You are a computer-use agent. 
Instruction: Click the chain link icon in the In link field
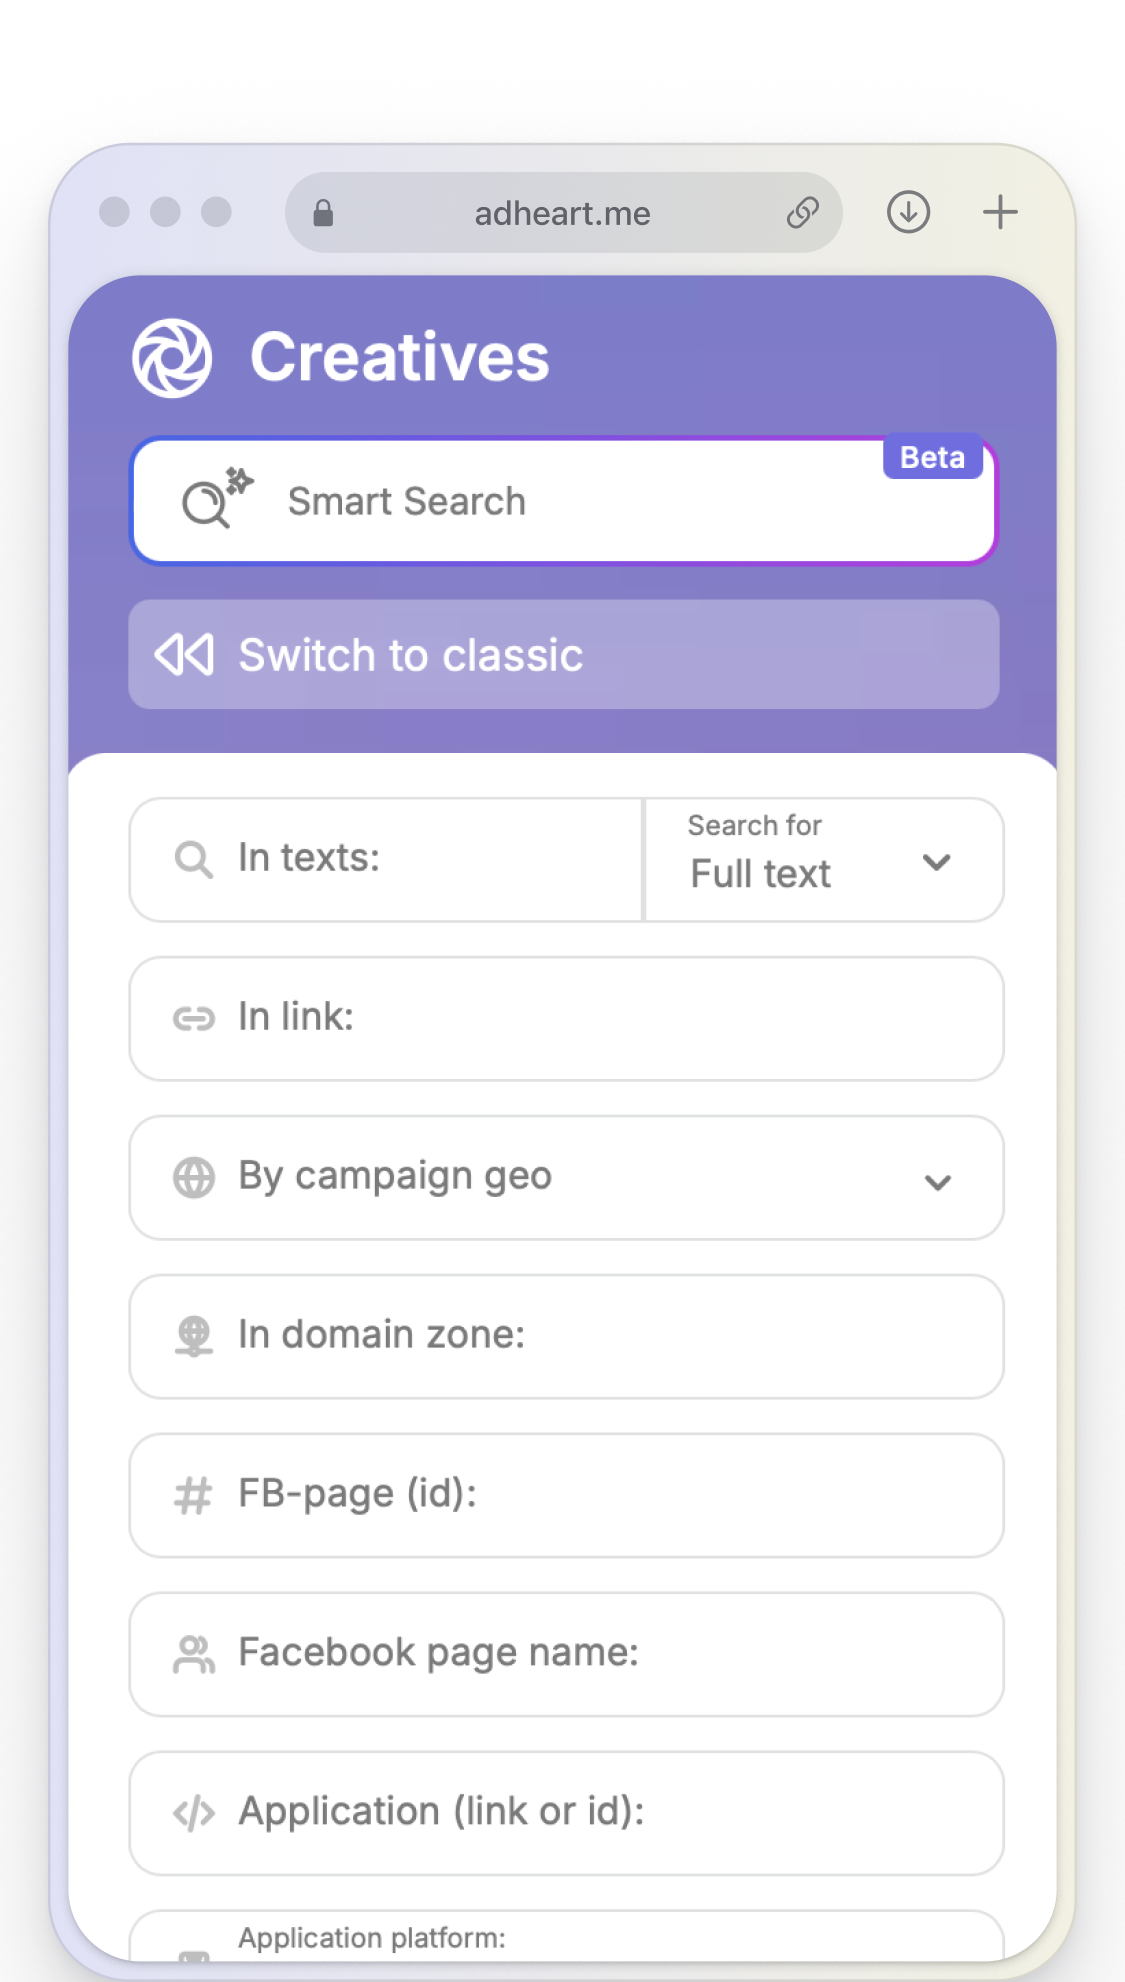(194, 1018)
